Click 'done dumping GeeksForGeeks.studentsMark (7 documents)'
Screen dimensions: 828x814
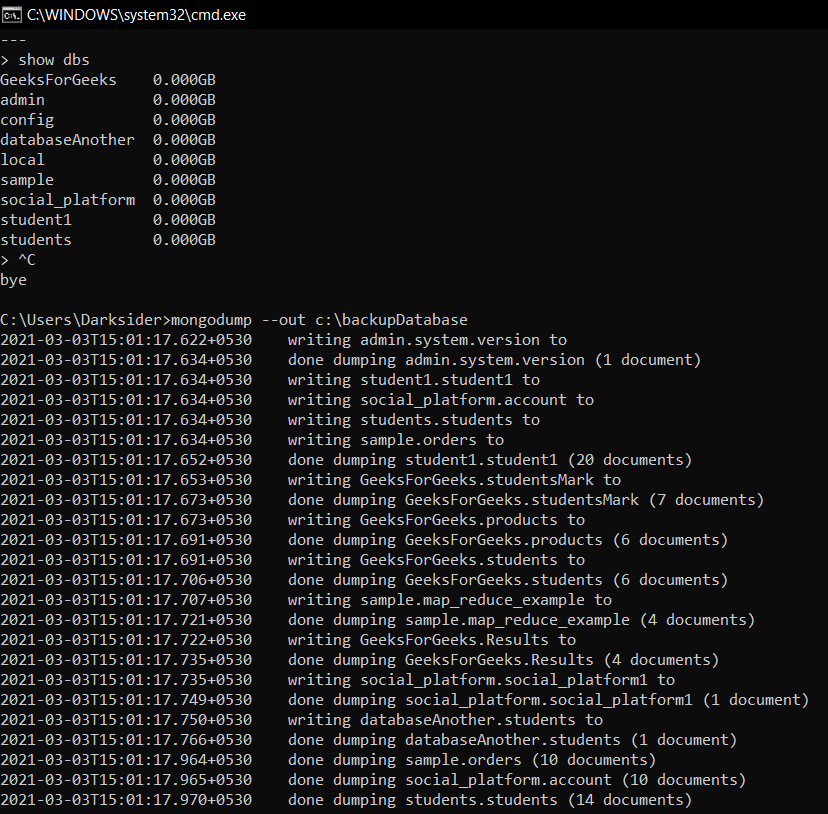point(526,500)
